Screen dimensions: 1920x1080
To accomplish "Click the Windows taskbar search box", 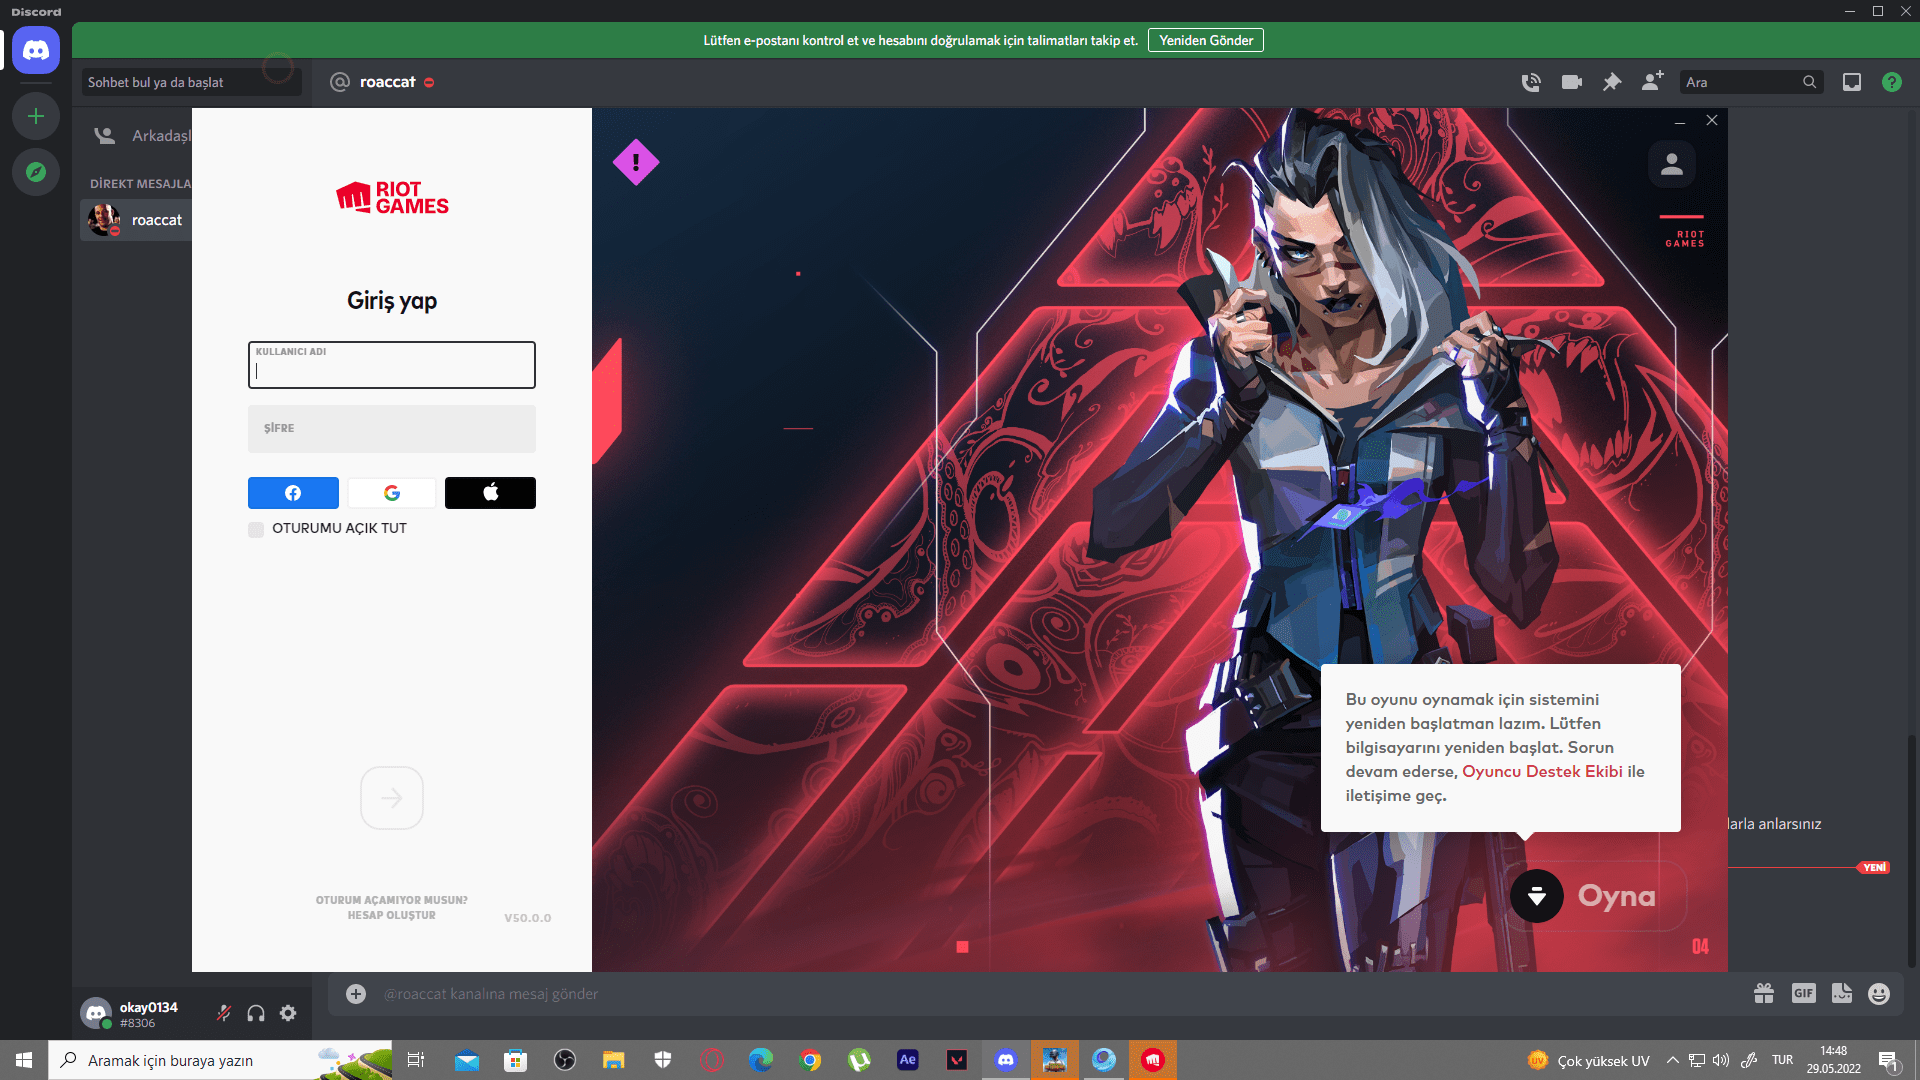I will tap(220, 1060).
